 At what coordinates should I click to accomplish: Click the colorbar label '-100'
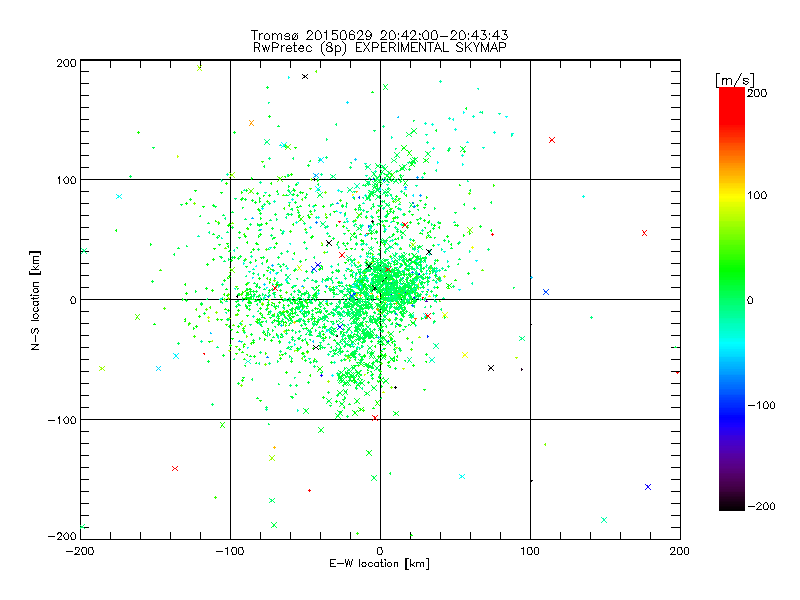click(761, 406)
